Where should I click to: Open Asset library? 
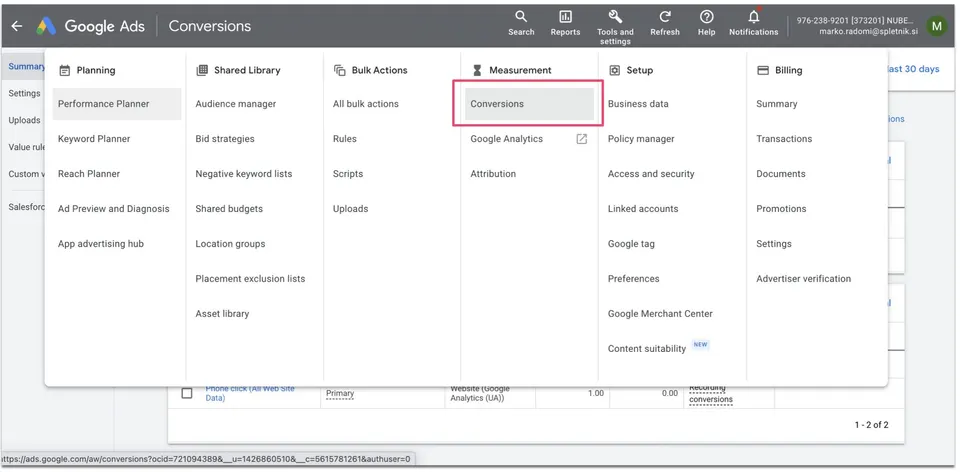click(222, 313)
